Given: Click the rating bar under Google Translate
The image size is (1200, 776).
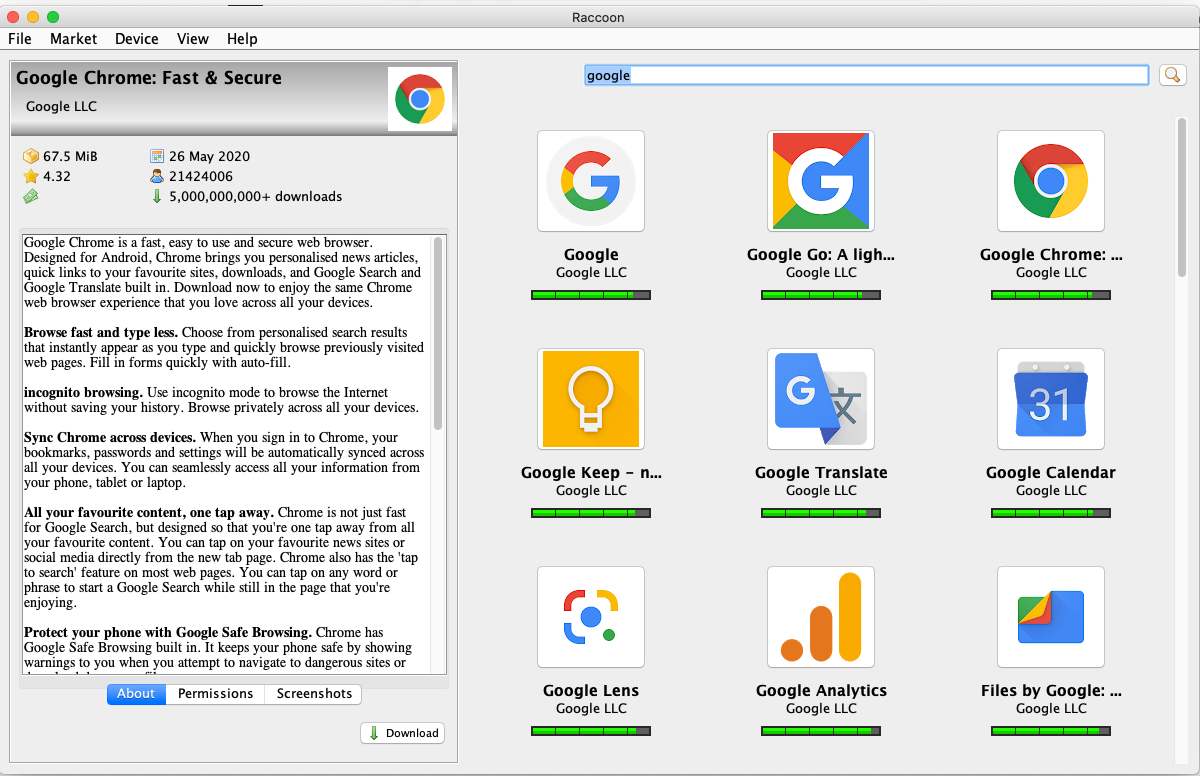Looking at the screenshot, I should point(821,513).
